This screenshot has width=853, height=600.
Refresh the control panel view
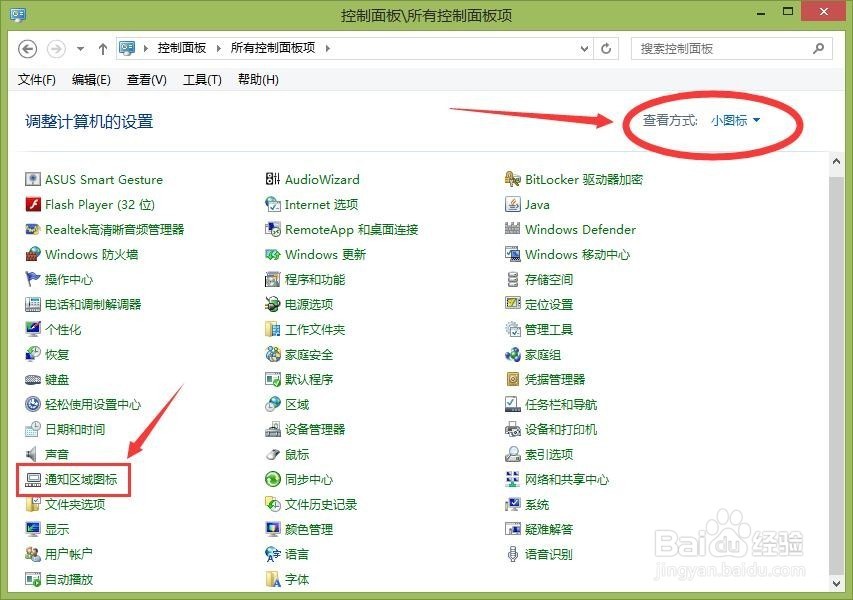coord(606,48)
